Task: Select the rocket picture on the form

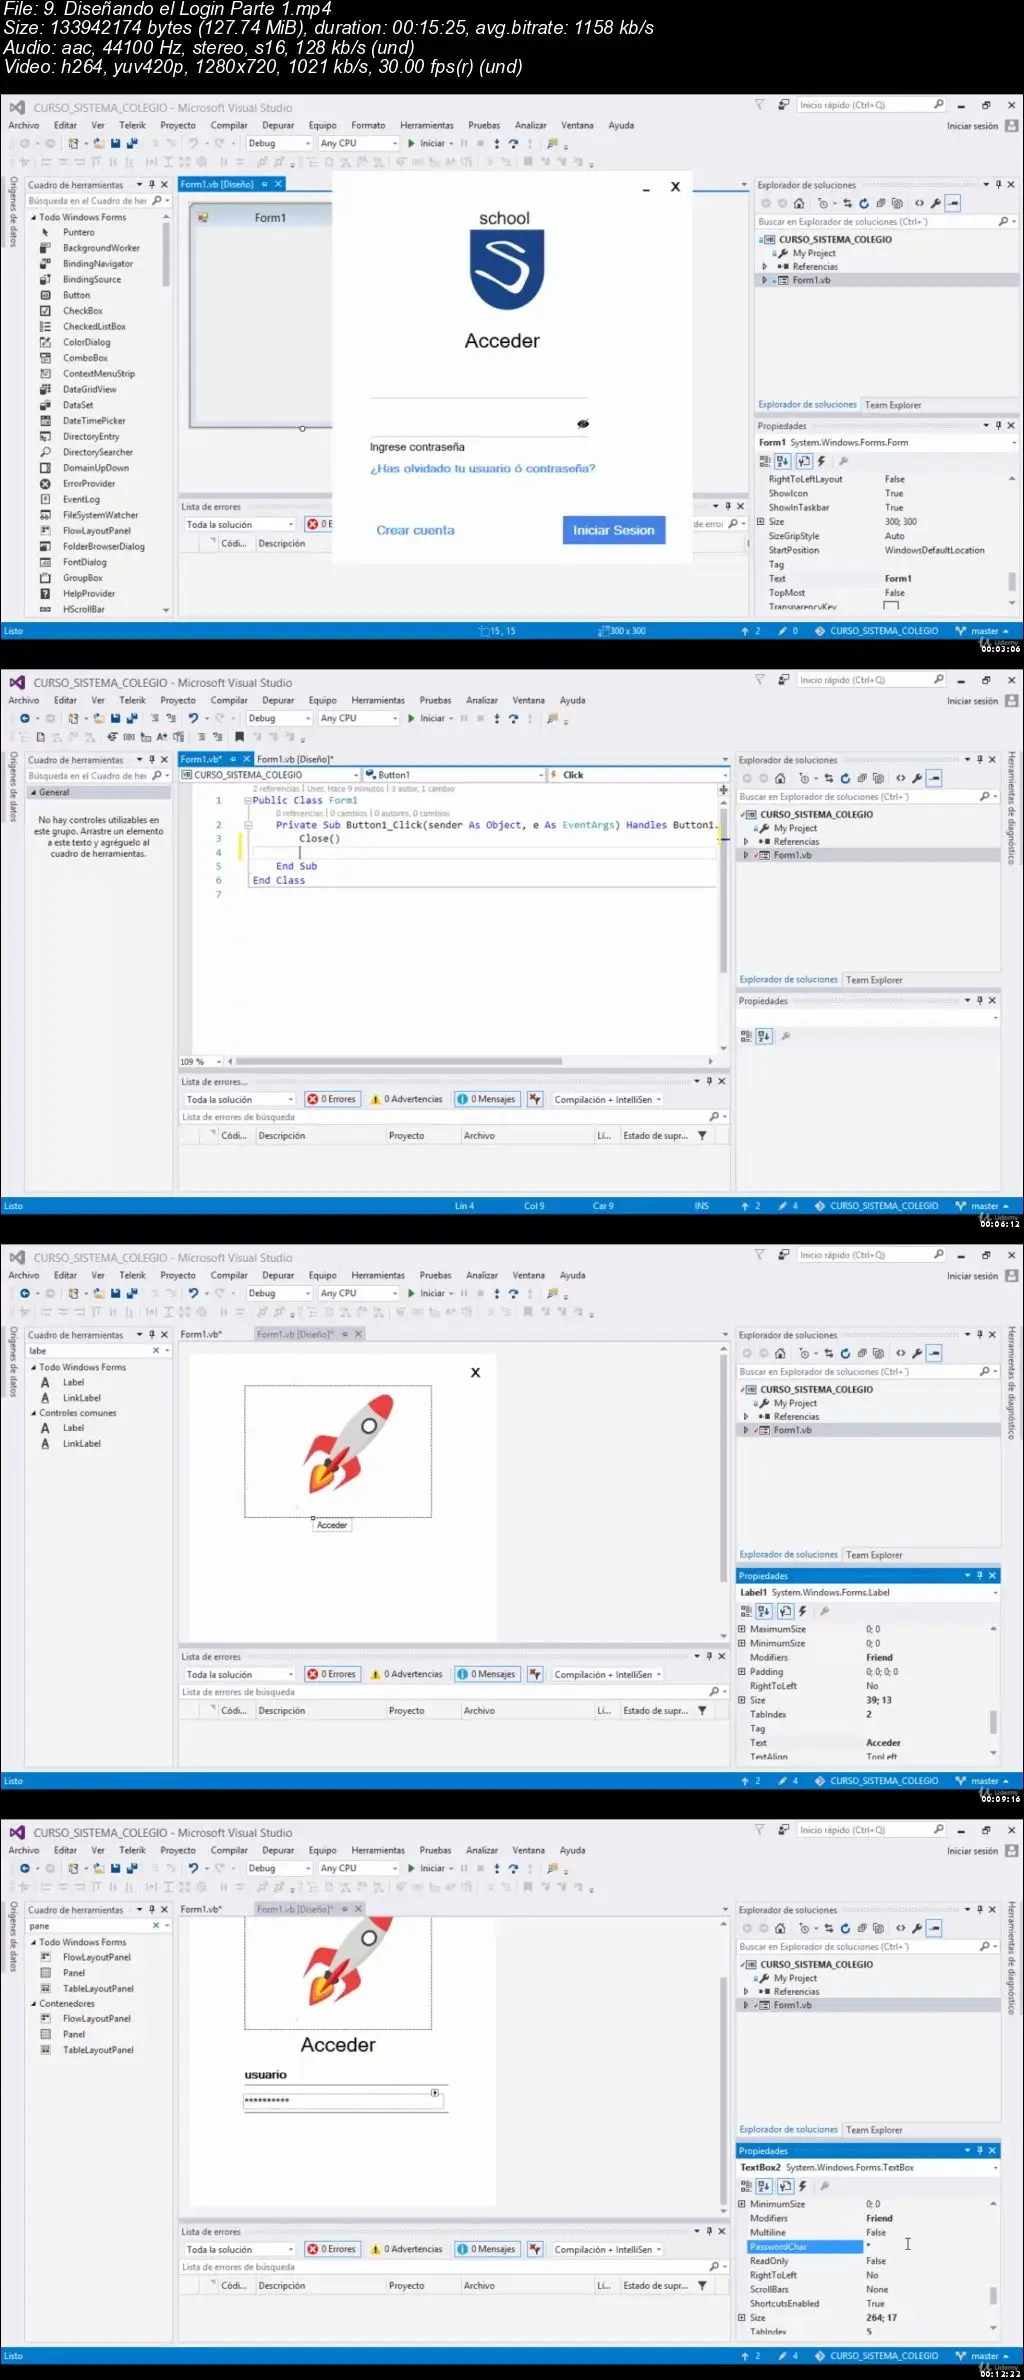Action: coord(338,1451)
